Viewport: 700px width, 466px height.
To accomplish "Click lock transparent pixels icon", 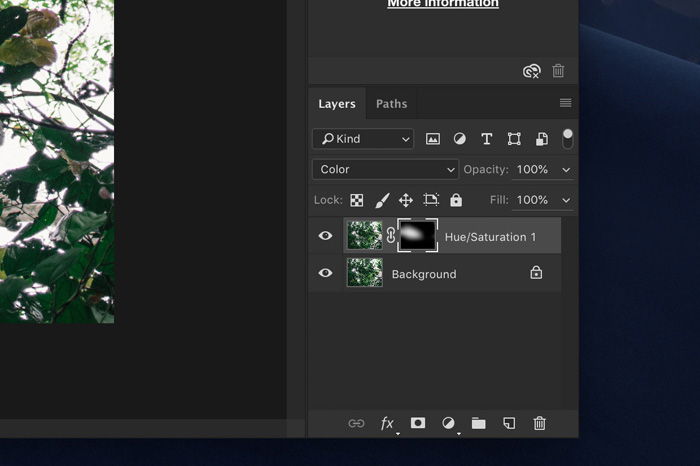I will click(x=357, y=200).
